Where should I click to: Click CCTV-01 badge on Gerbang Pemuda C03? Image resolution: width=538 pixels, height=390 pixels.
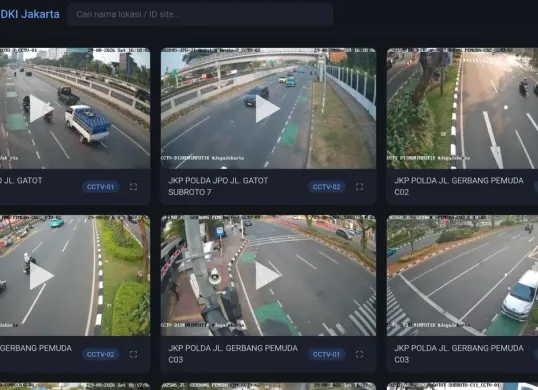[x=326, y=354]
